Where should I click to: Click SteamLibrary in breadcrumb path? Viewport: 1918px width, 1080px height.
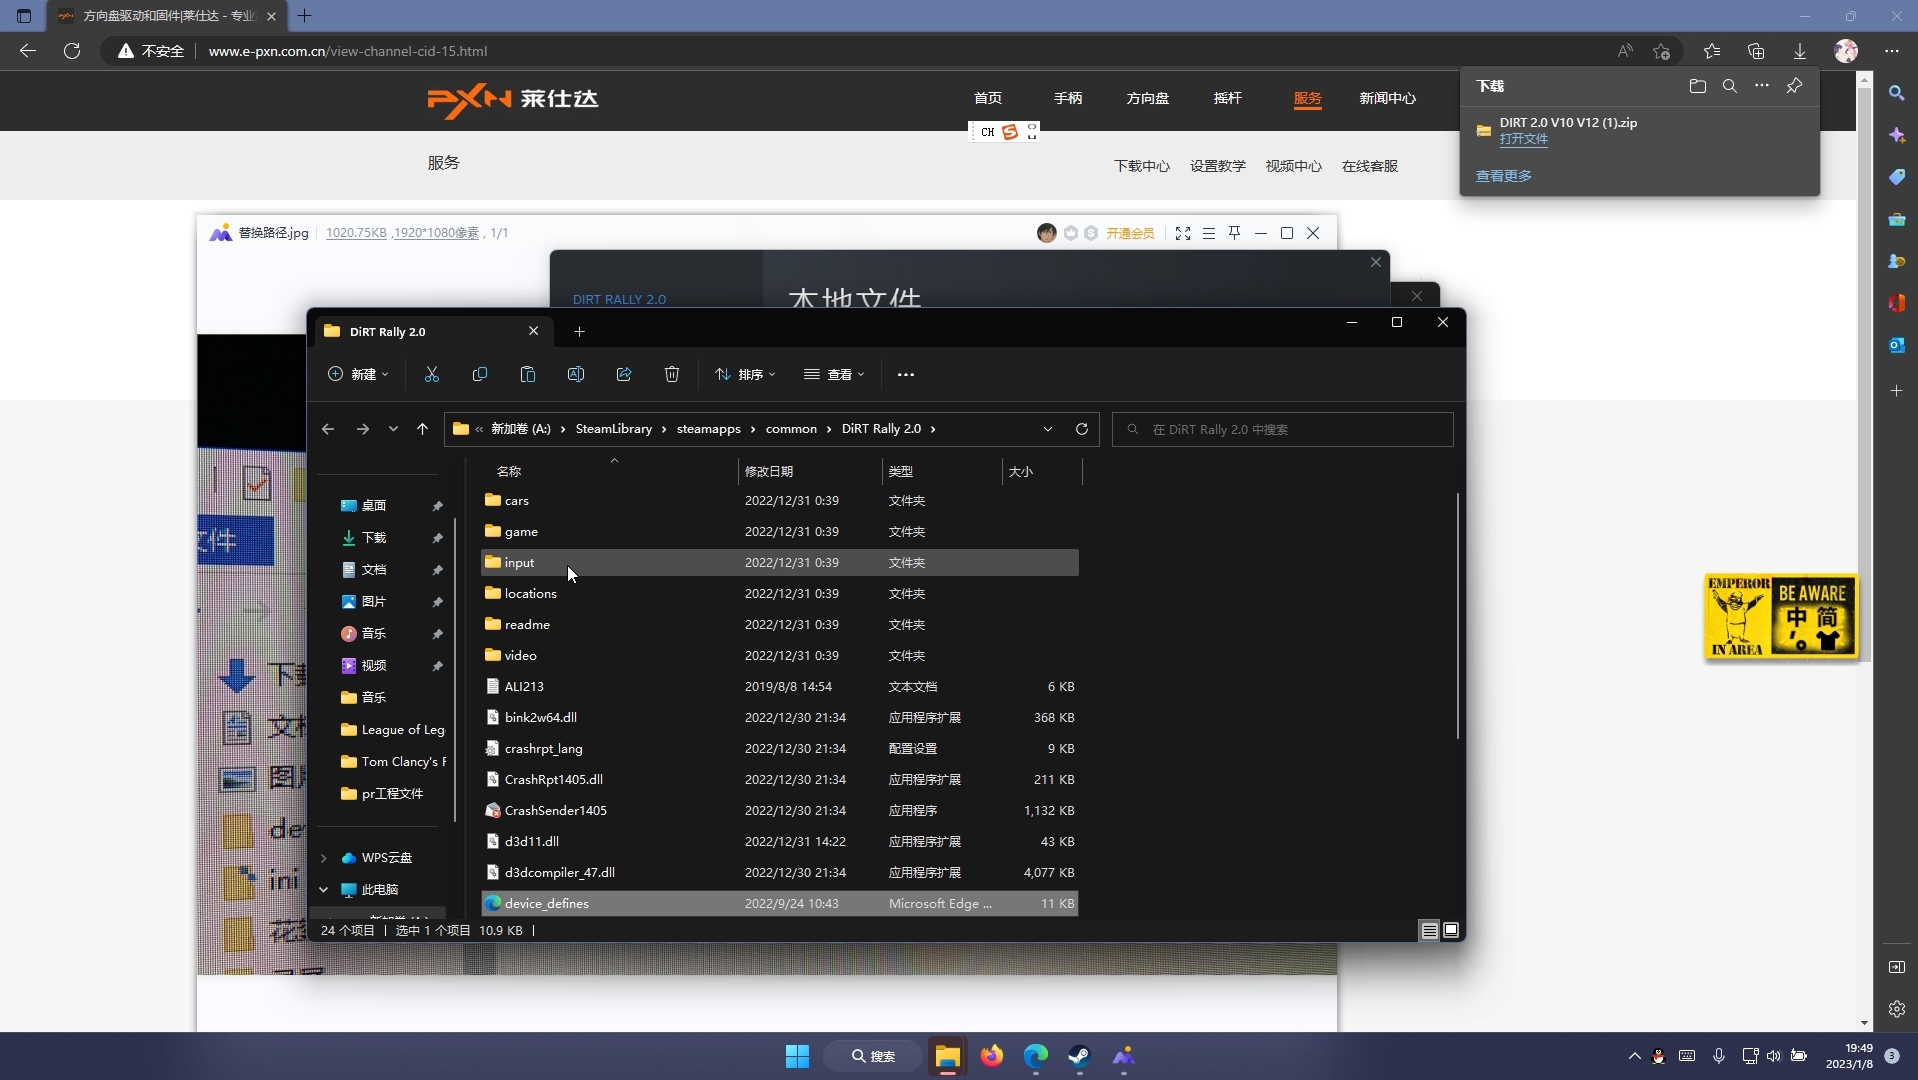click(x=613, y=429)
